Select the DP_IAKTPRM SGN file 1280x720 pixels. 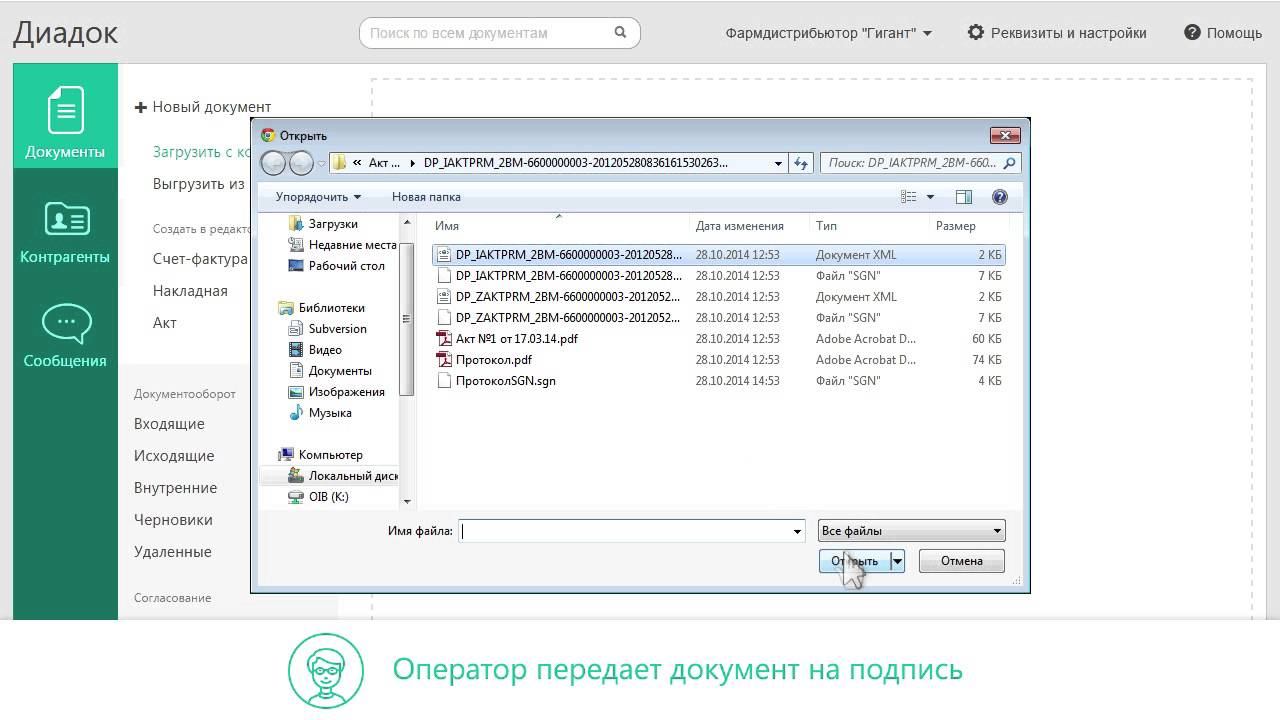pos(719,276)
